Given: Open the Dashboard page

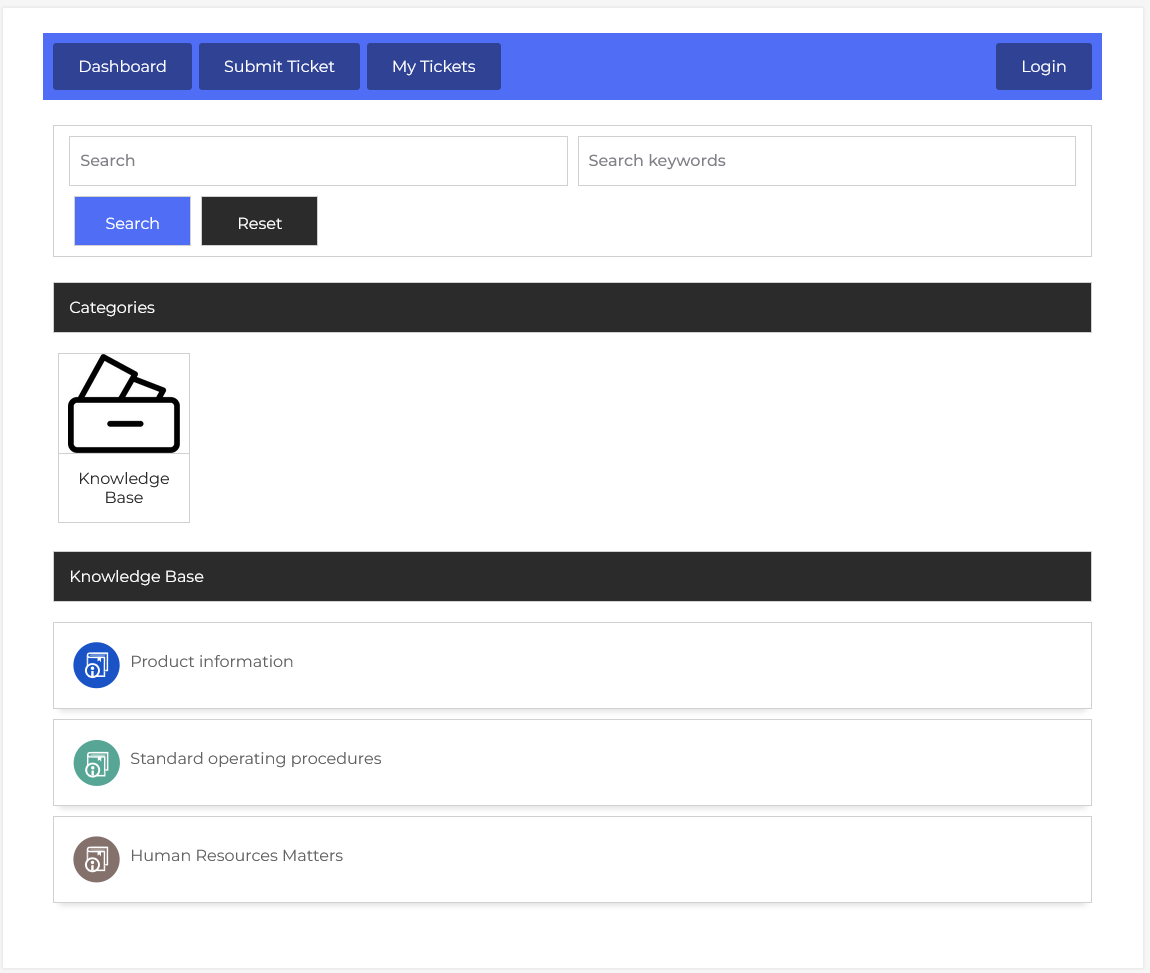Looking at the screenshot, I should pyautogui.click(x=122, y=67).
